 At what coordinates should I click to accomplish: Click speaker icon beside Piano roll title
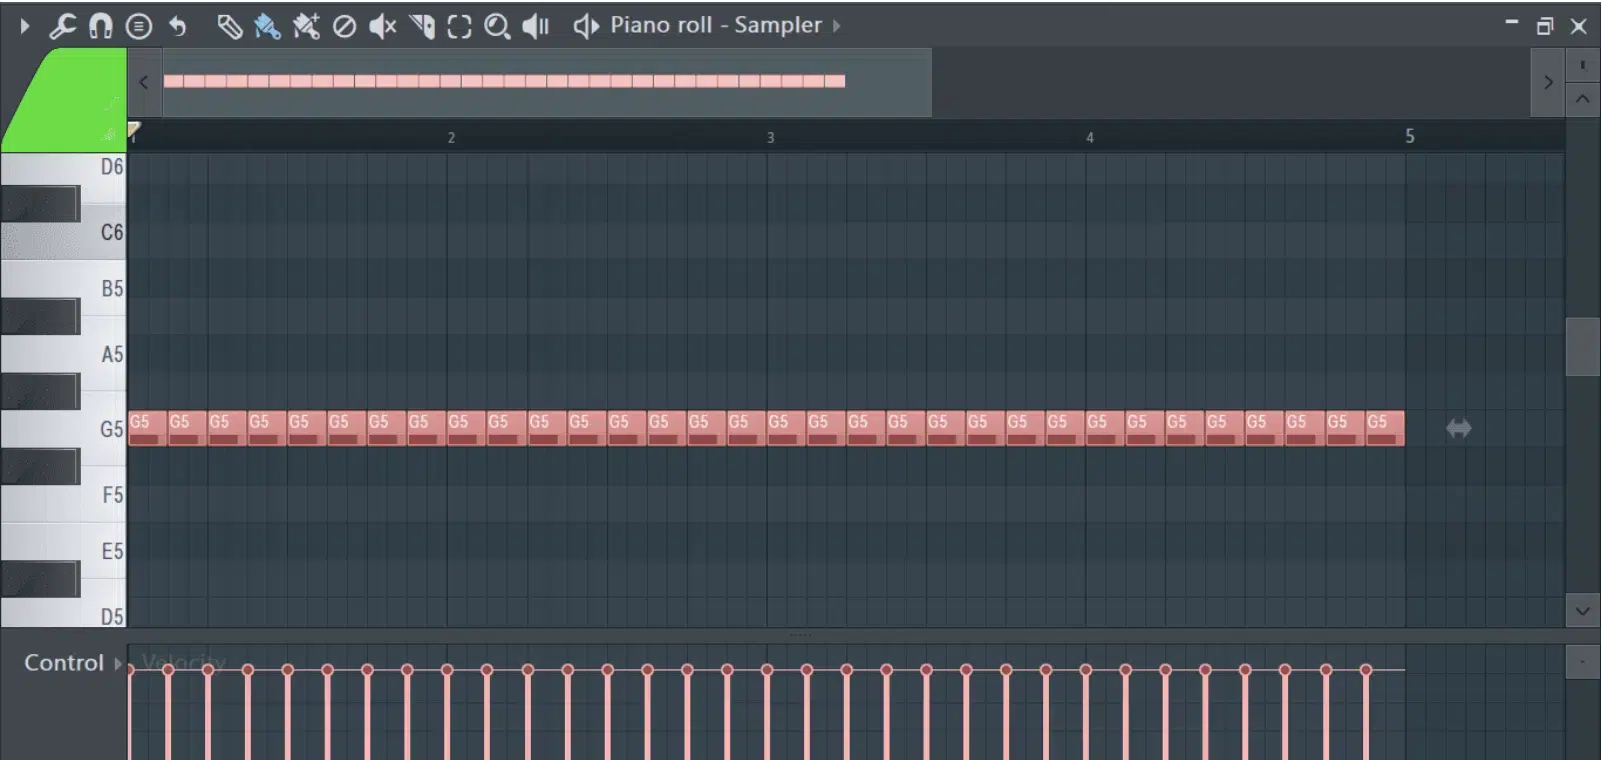pyautogui.click(x=586, y=26)
